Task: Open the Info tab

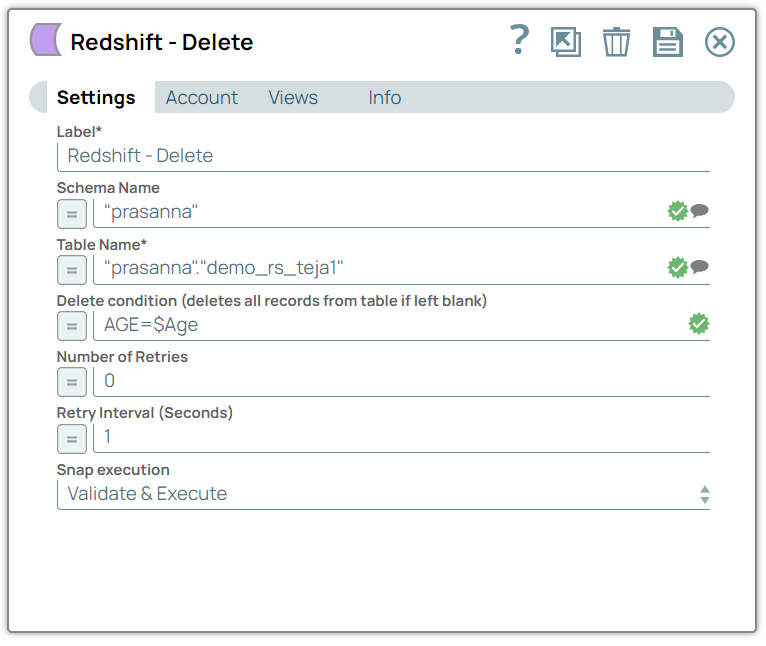Action: pyautogui.click(x=385, y=98)
